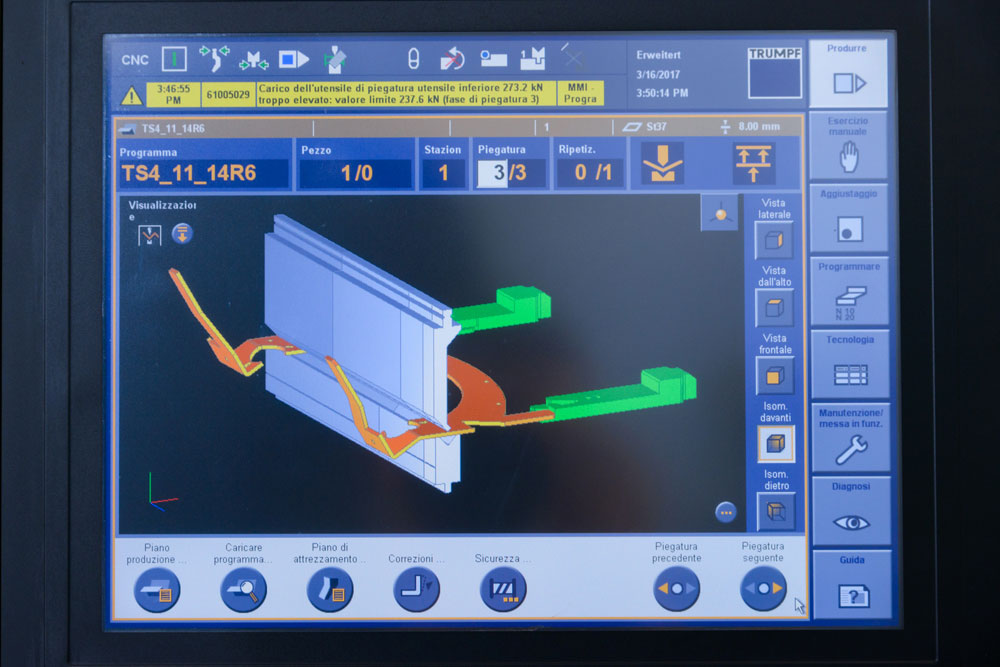The width and height of the screenshot is (1000, 667).
Task: Select Isom. davanti isometric view
Action: pyautogui.click(x=776, y=444)
